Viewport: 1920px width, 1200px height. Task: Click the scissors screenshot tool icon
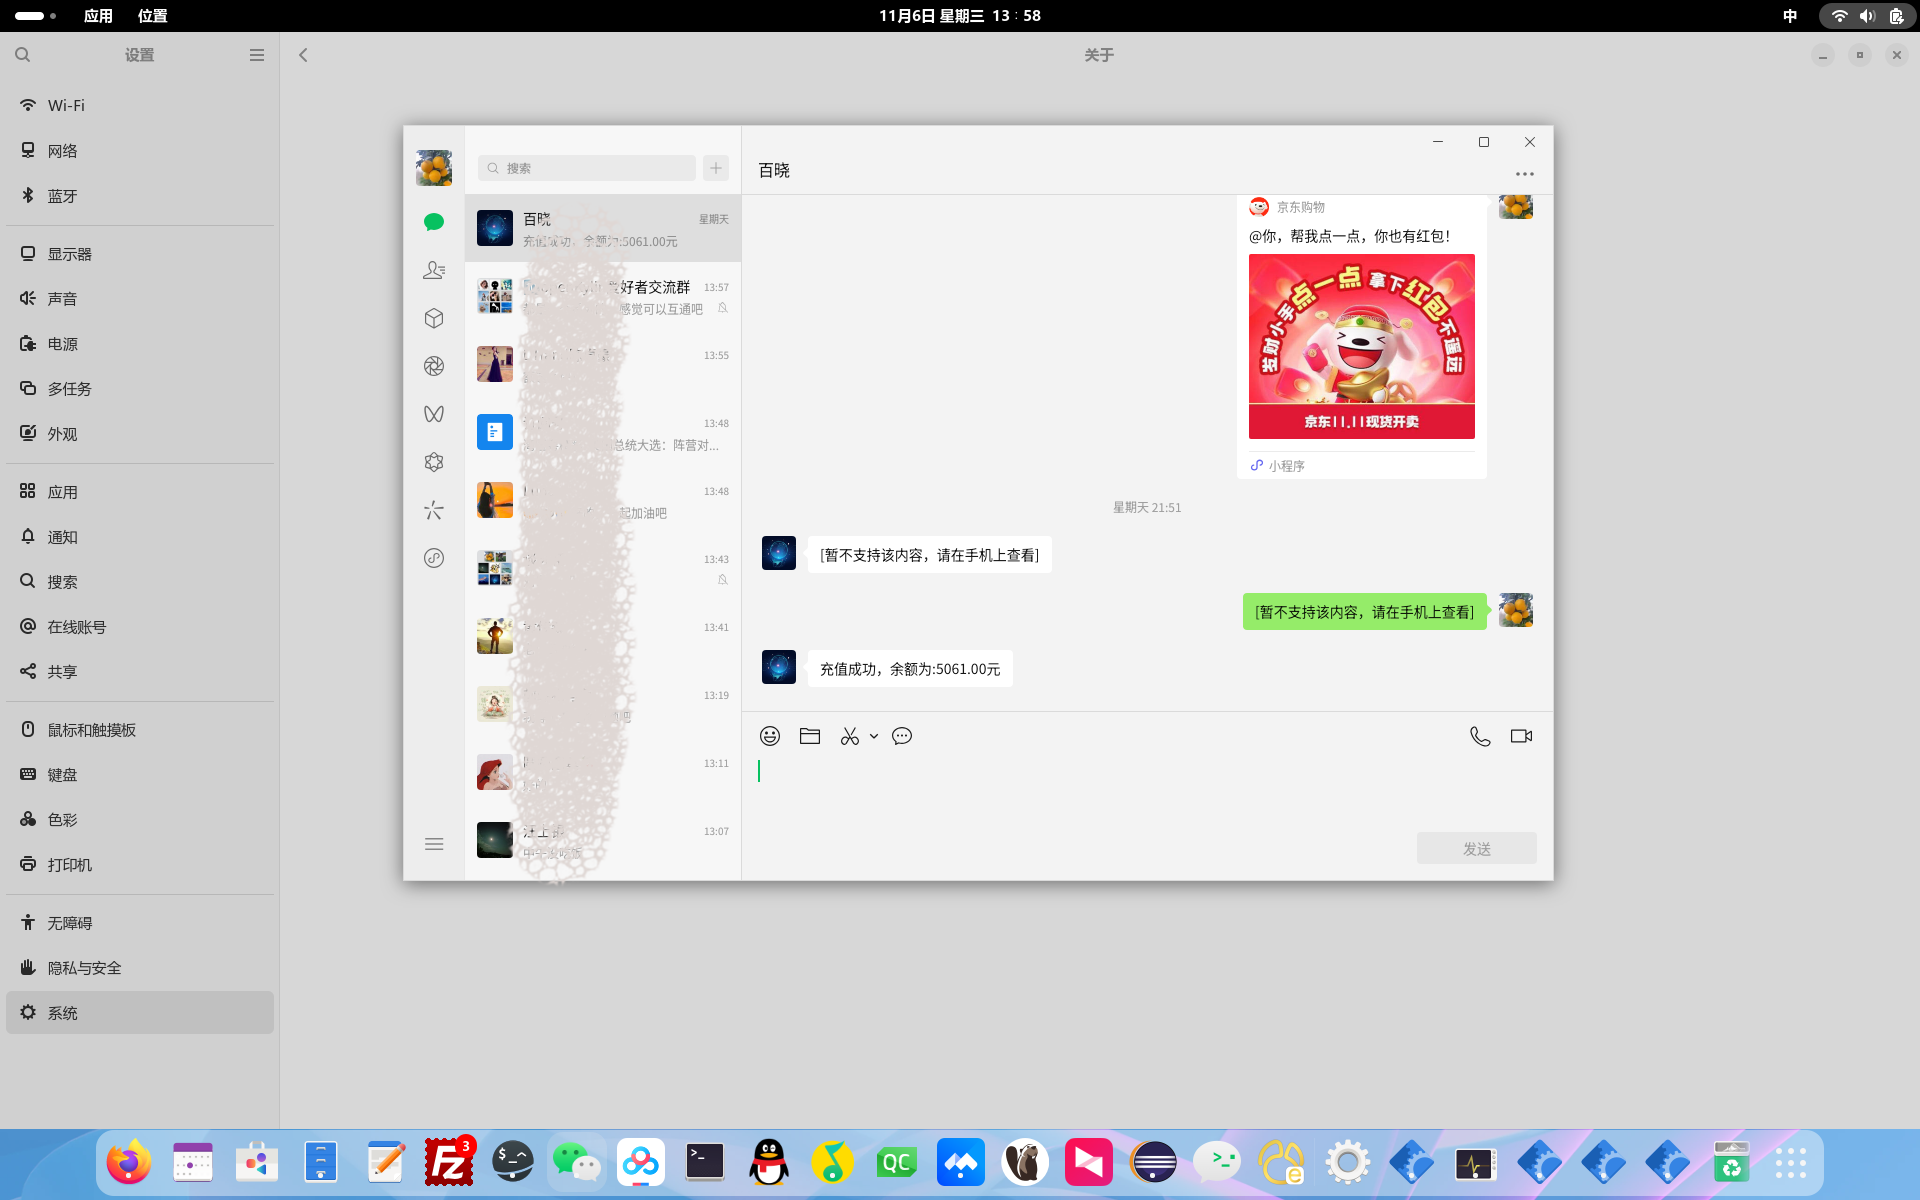click(x=849, y=736)
